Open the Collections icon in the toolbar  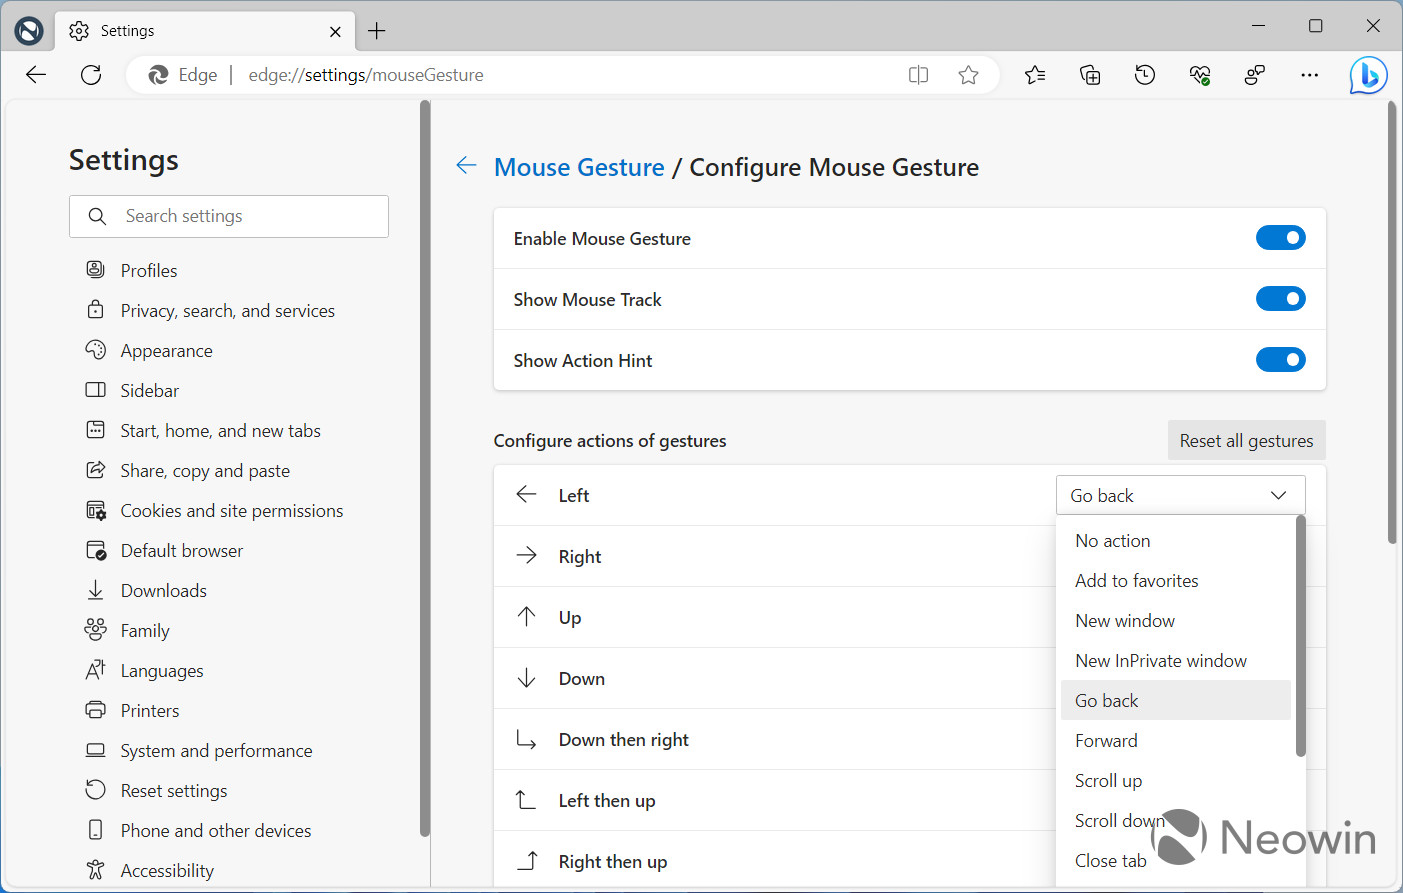tap(1090, 74)
